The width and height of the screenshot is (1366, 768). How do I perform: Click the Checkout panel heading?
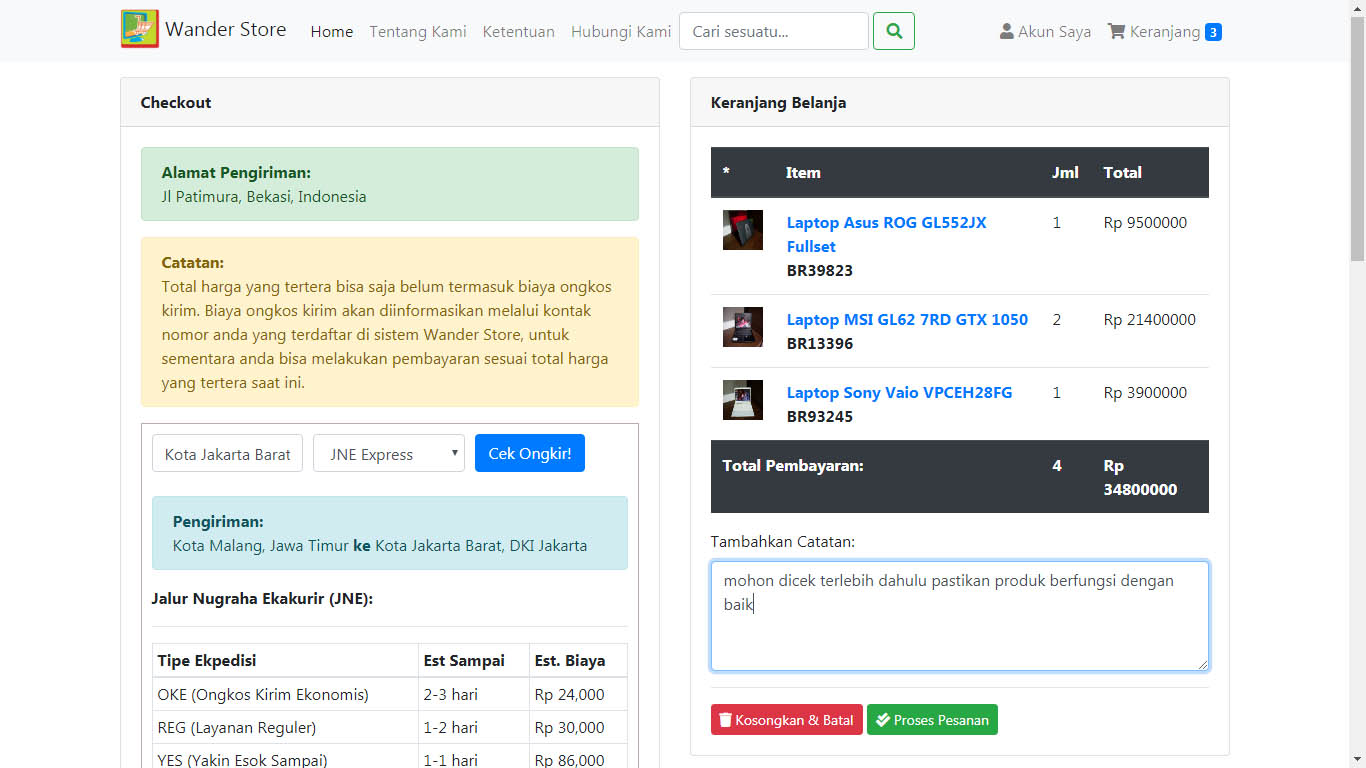tap(176, 102)
